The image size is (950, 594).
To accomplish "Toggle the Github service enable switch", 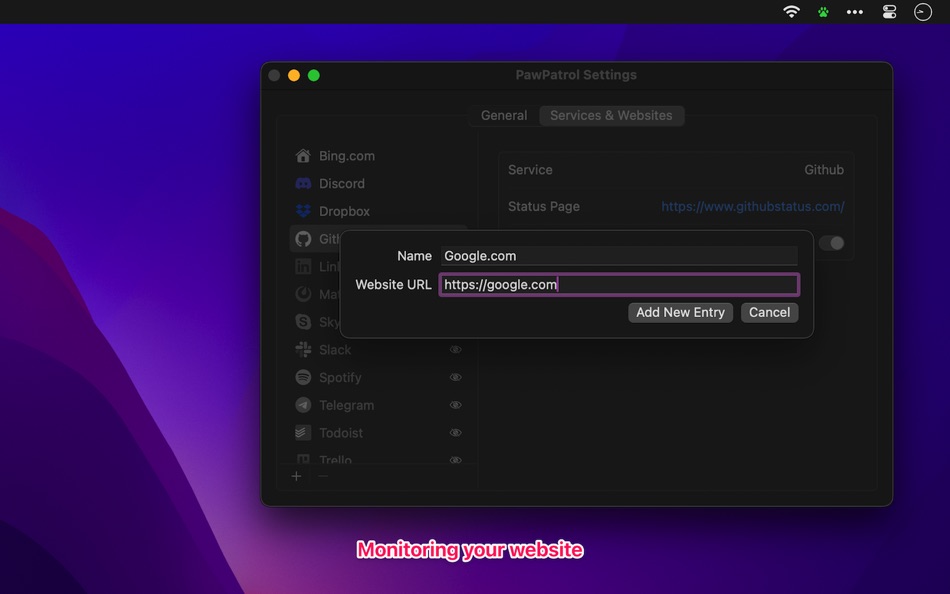I will tap(831, 242).
